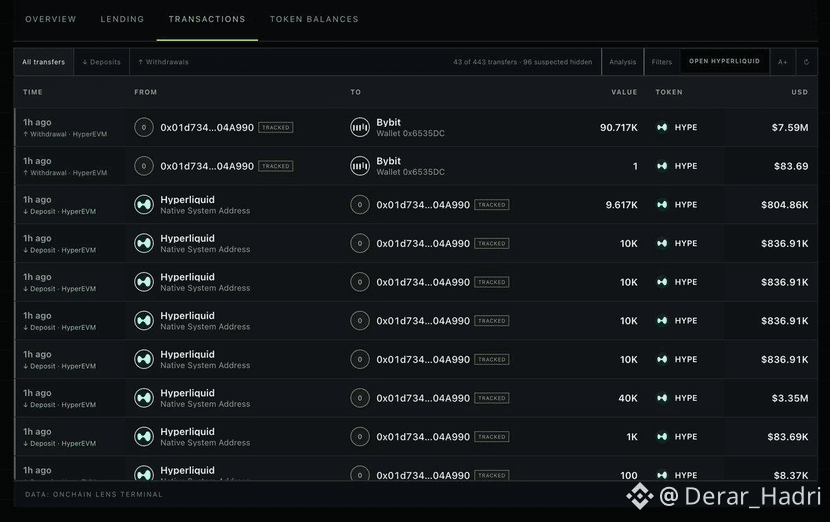
Task: Sort by the VALUE column header
Action: pyautogui.click(x=624, y=92)
